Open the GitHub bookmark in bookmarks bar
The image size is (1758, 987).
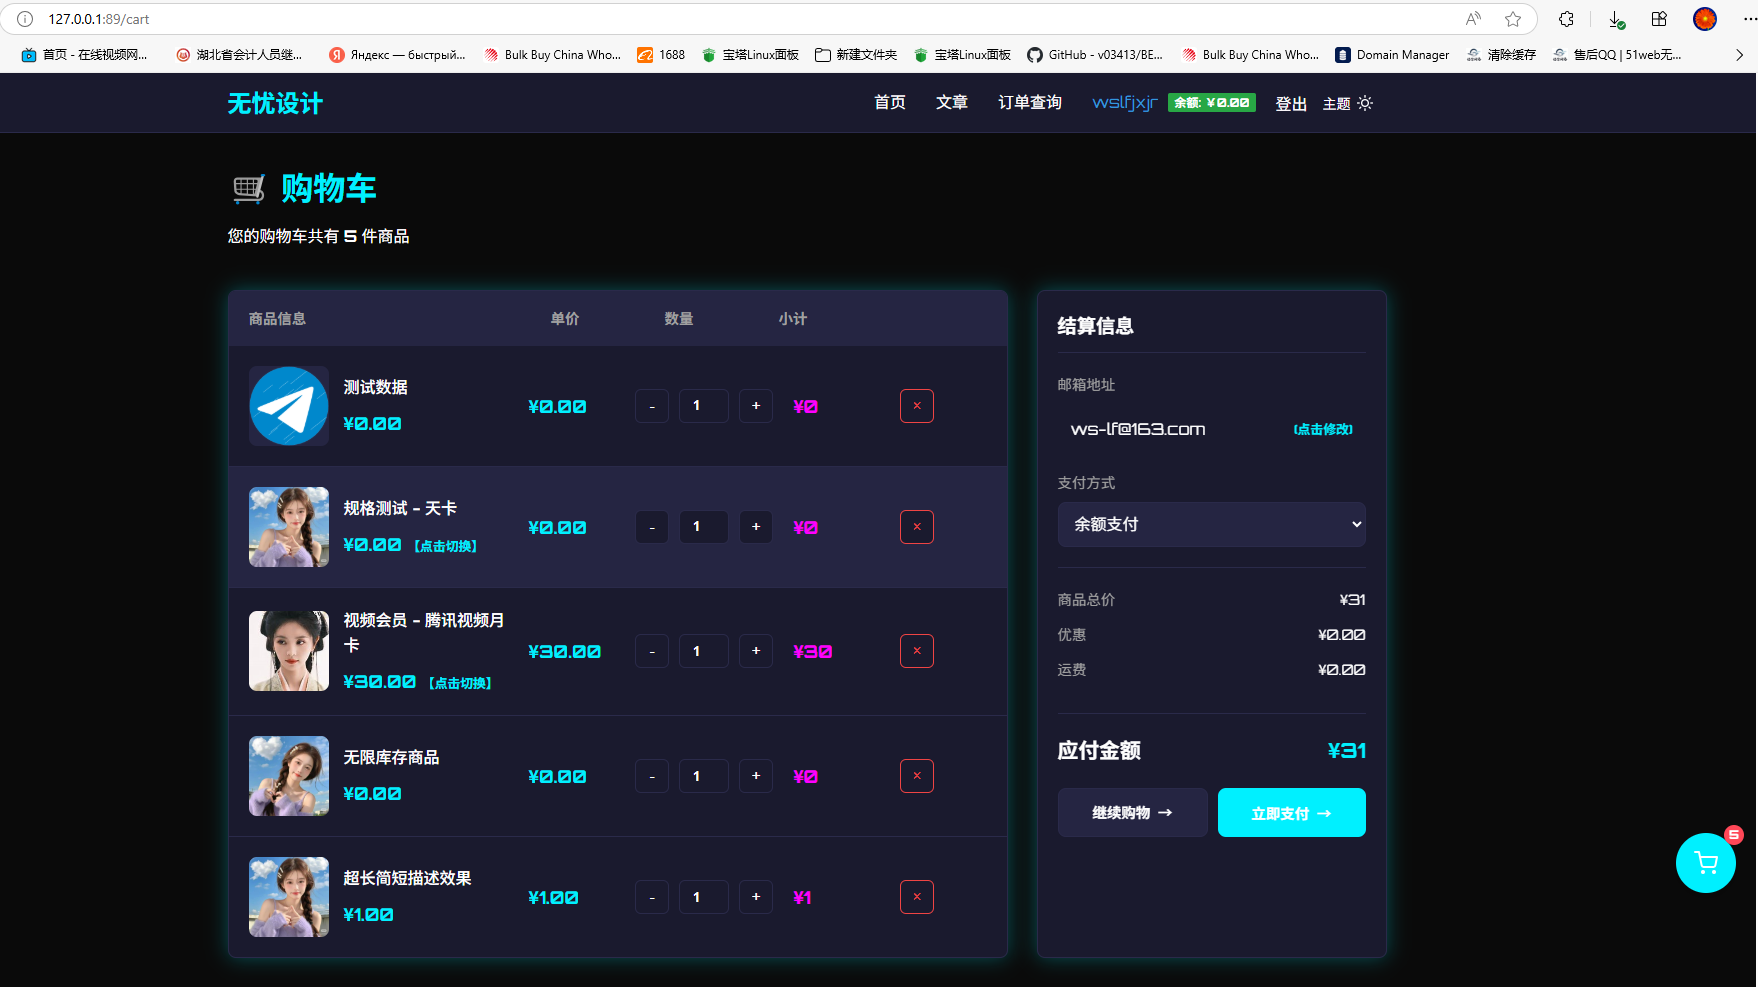1095,55
